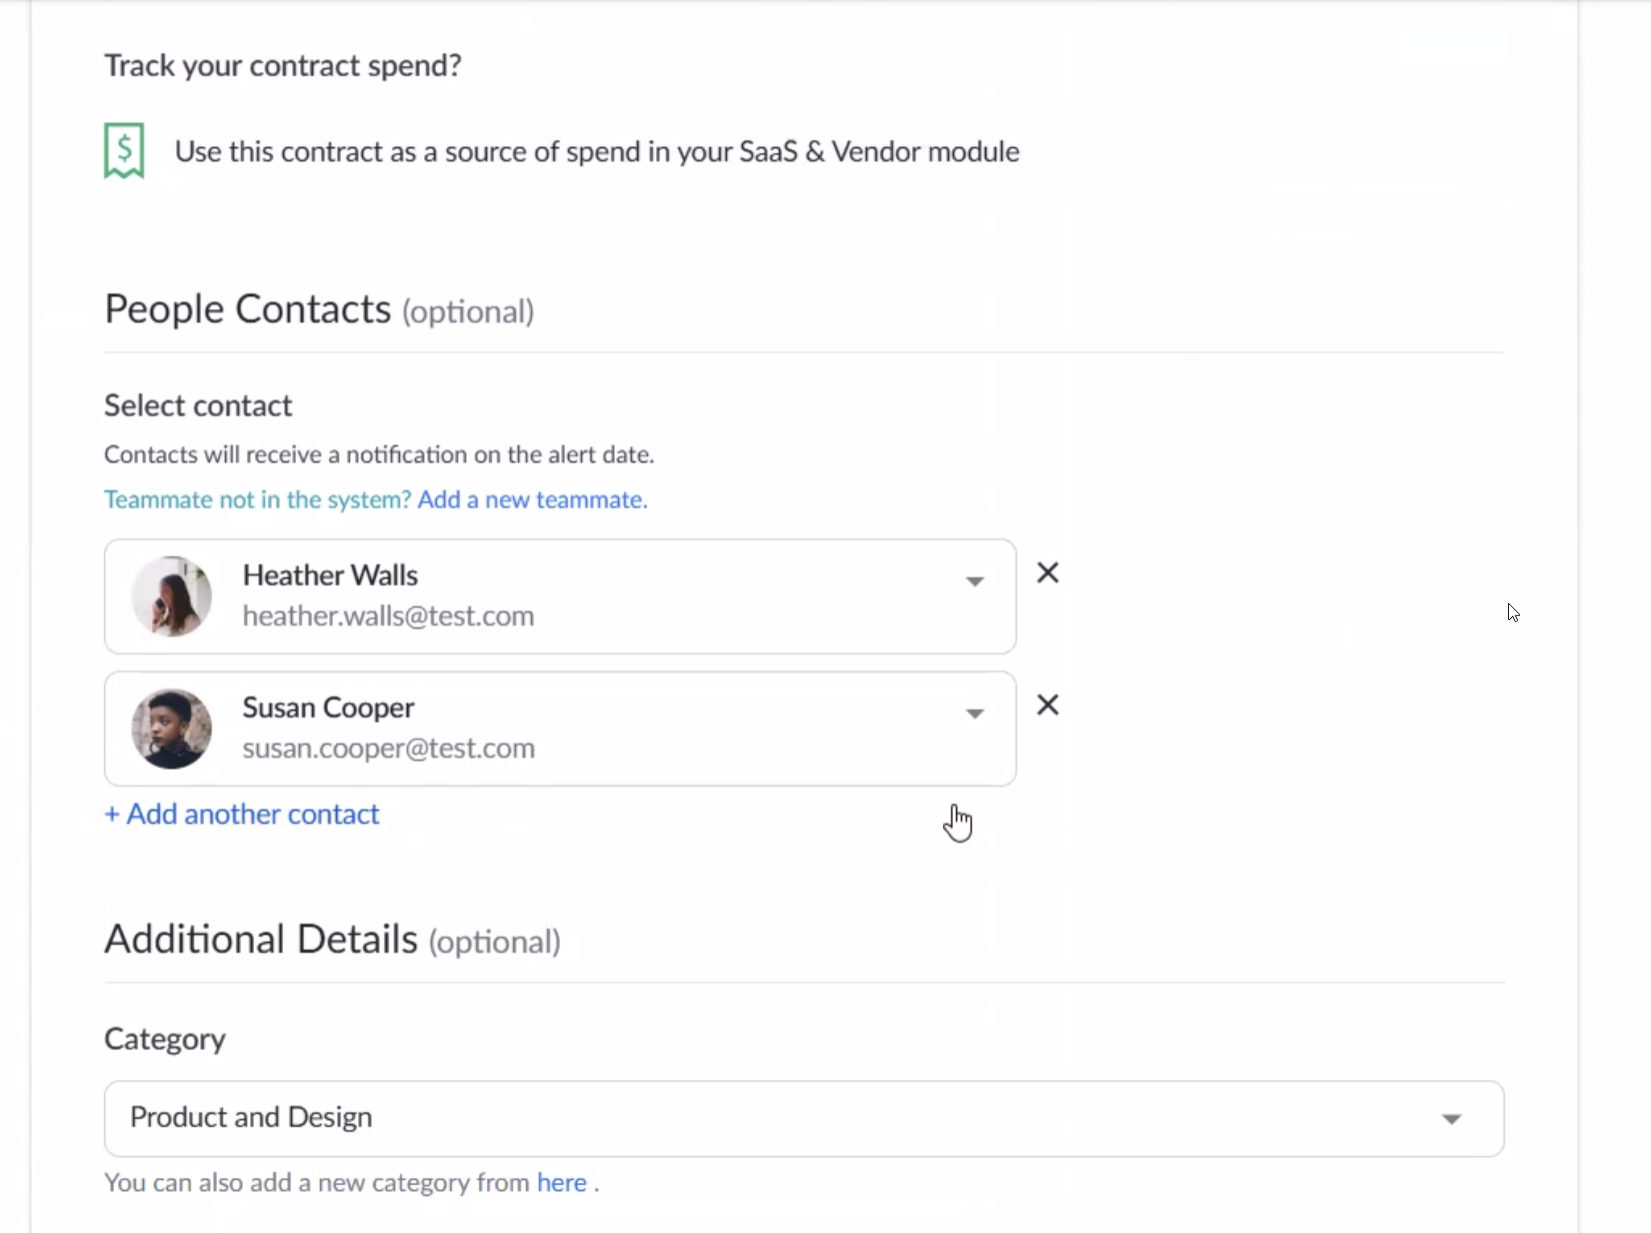1651x1233 pixels.
Task: Select 'Use this contract as a source of spend'
Action: pyautogui.click(x=597, y=151)
